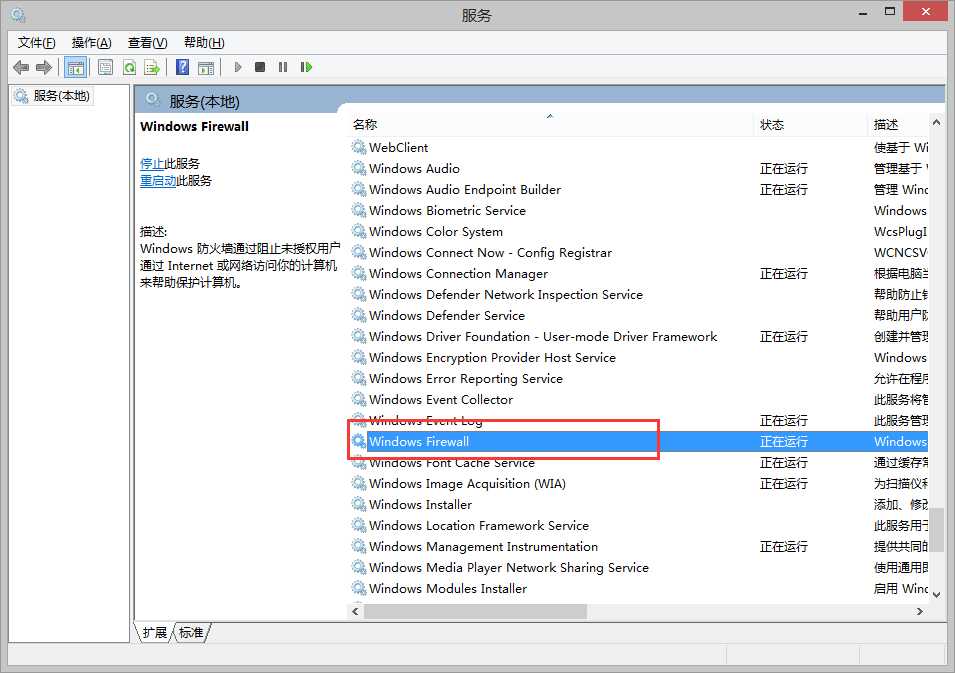Click the Refresh toolbar icon
The width and height of the screenshot is (955, 673).
click(x=129, y=67)
